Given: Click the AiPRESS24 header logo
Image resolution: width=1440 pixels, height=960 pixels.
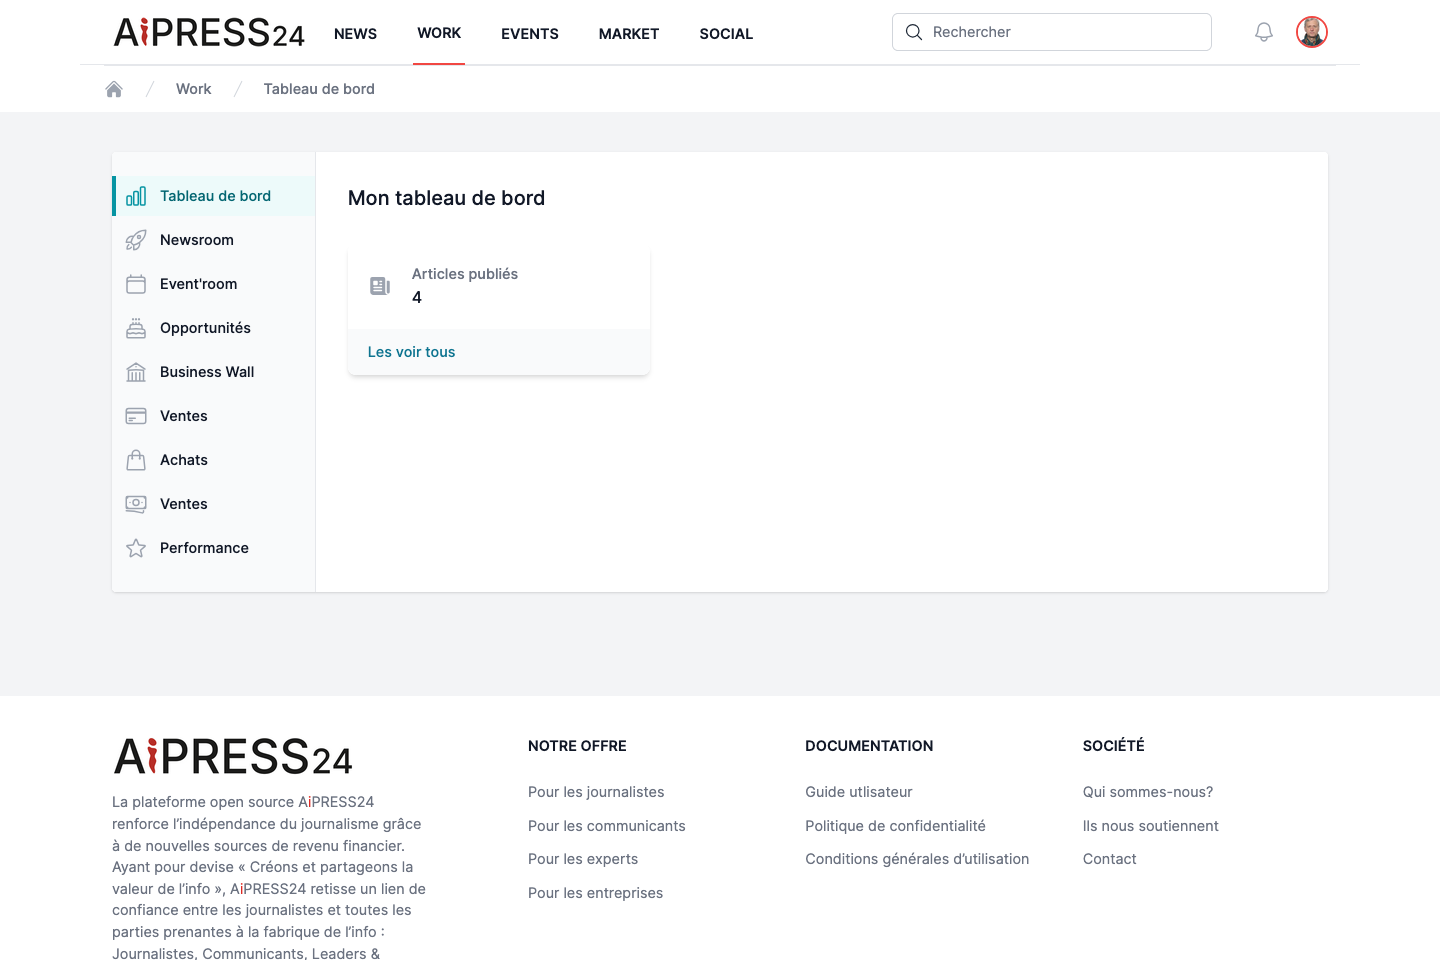Looking at the screenshot, I should [209, 33].
